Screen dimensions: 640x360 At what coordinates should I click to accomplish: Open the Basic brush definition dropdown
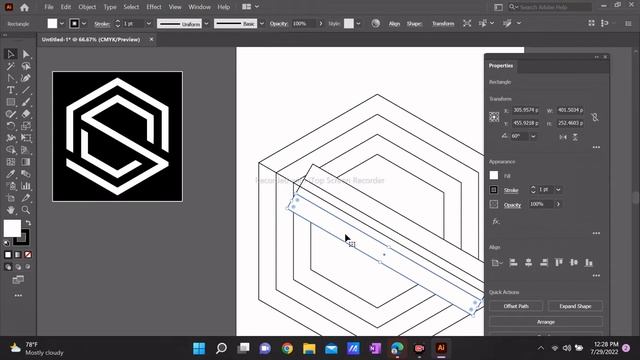[262, 24]
